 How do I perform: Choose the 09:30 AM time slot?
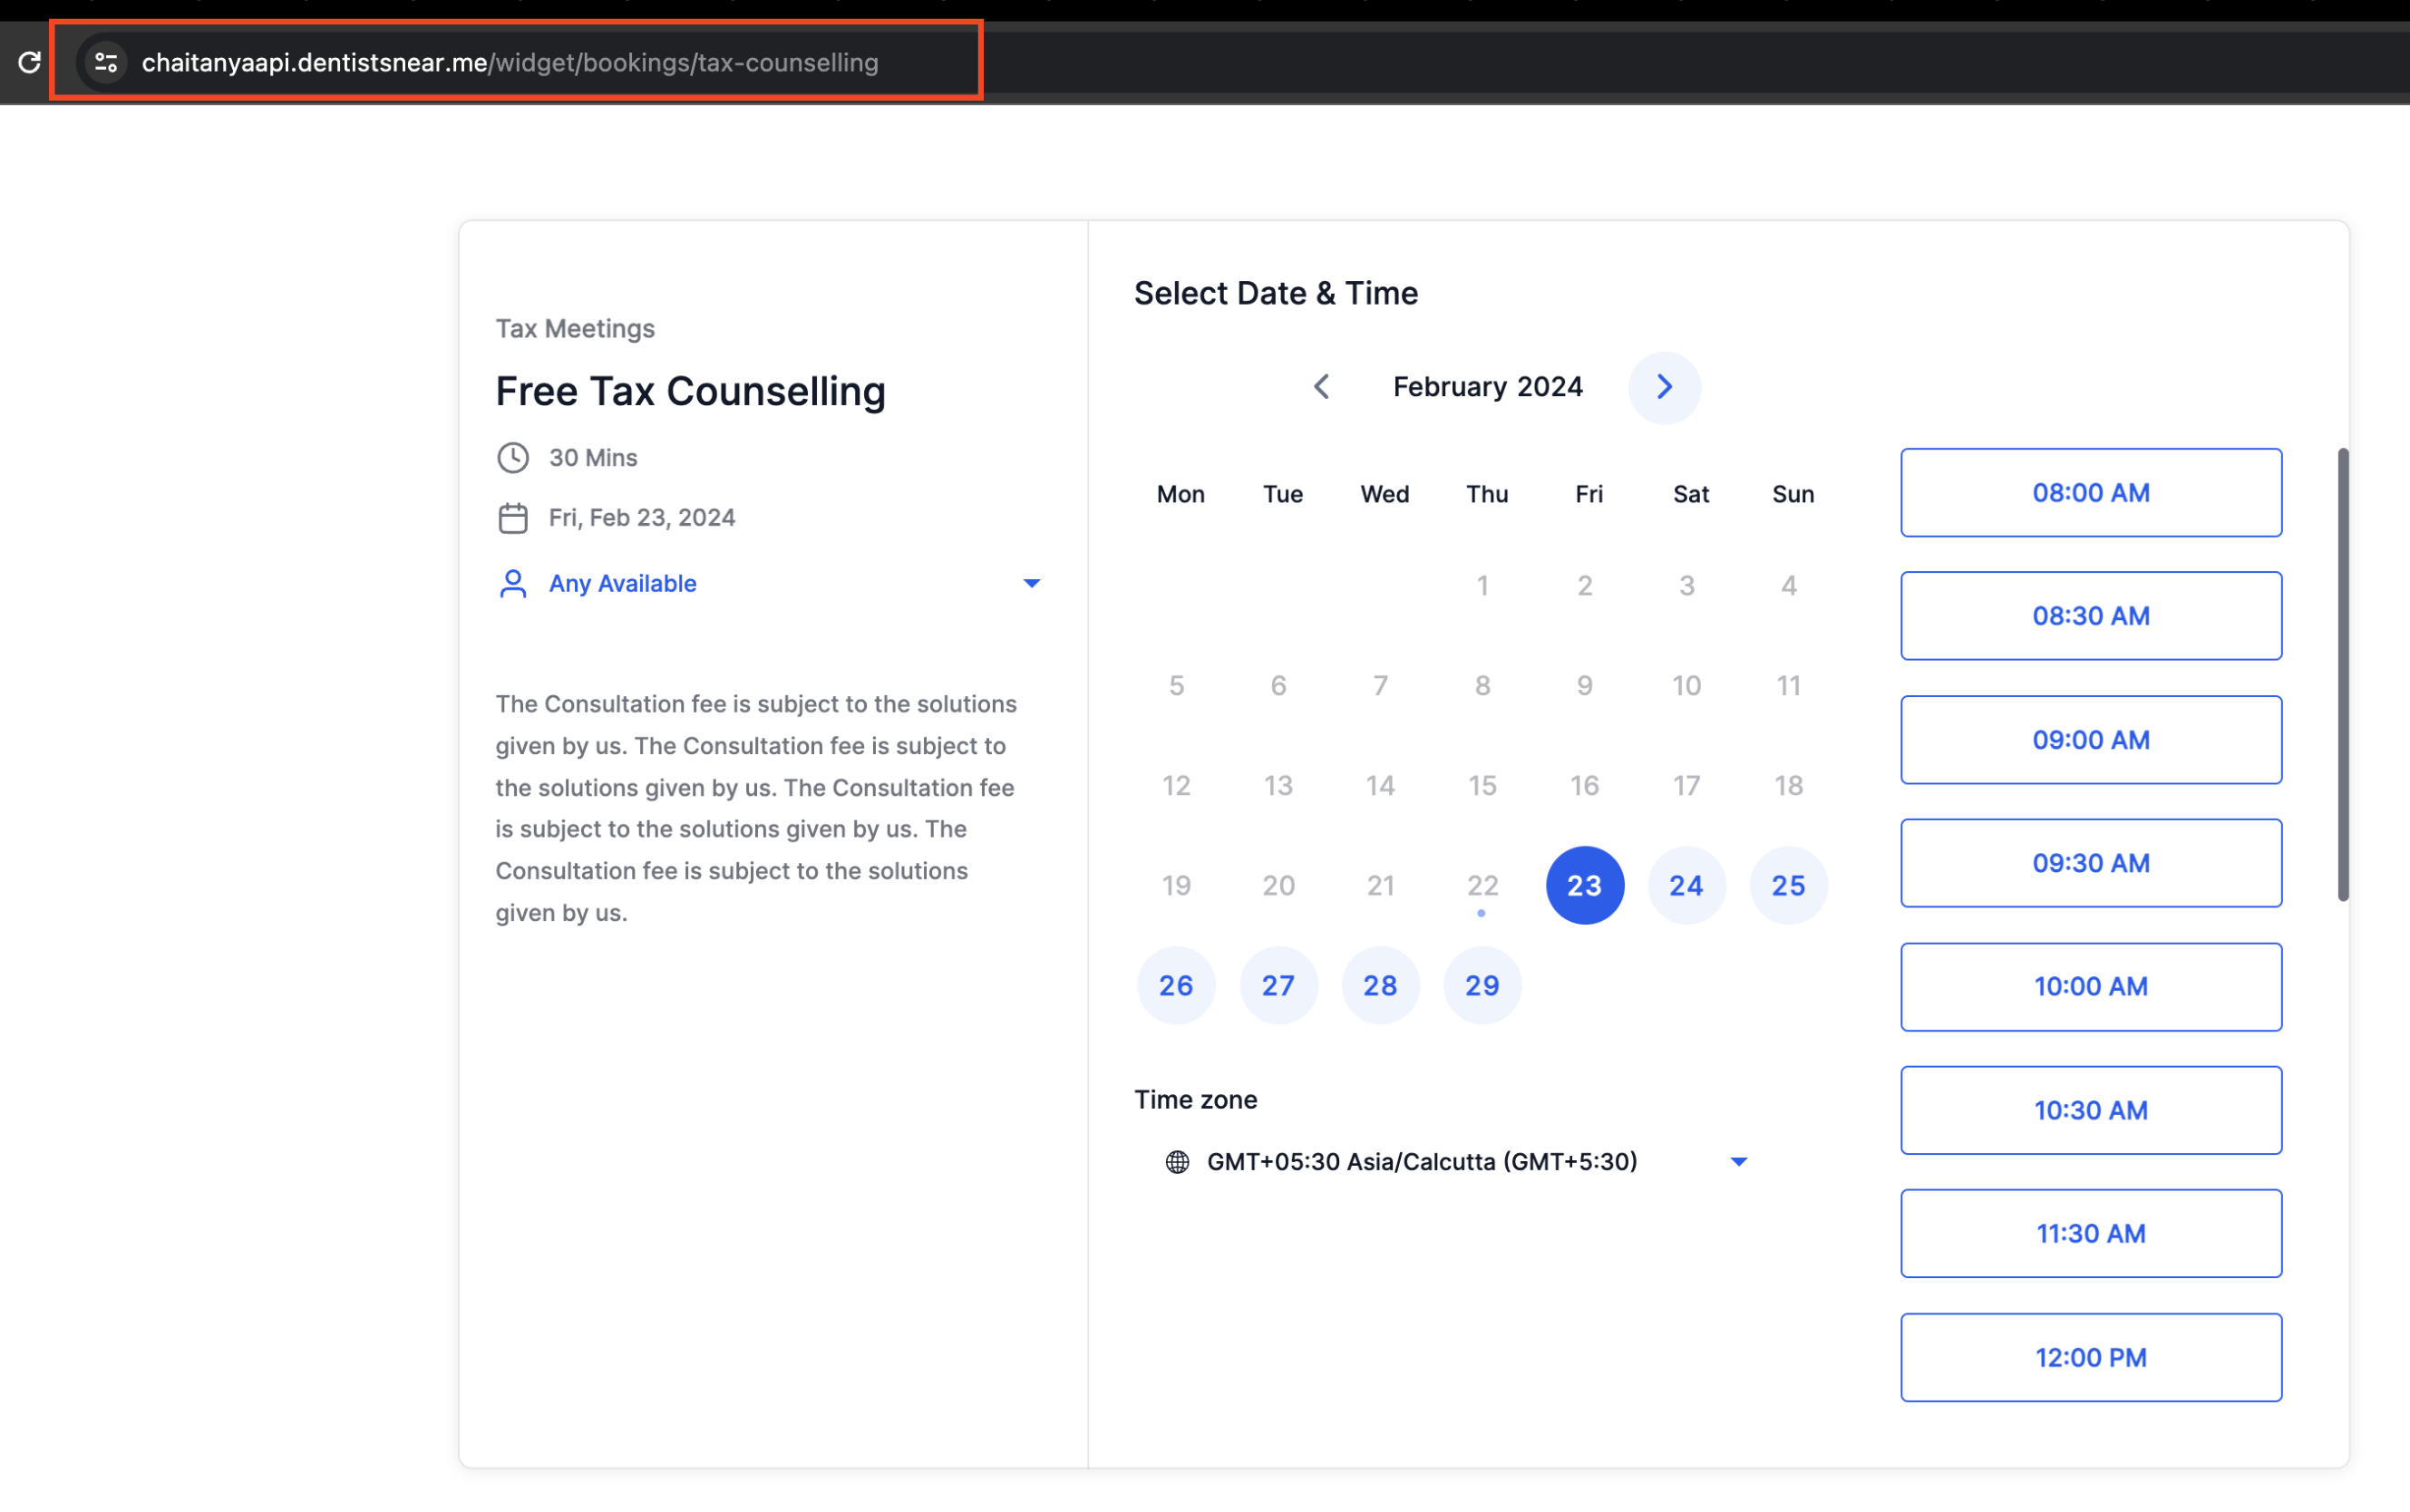[2091, 863]
